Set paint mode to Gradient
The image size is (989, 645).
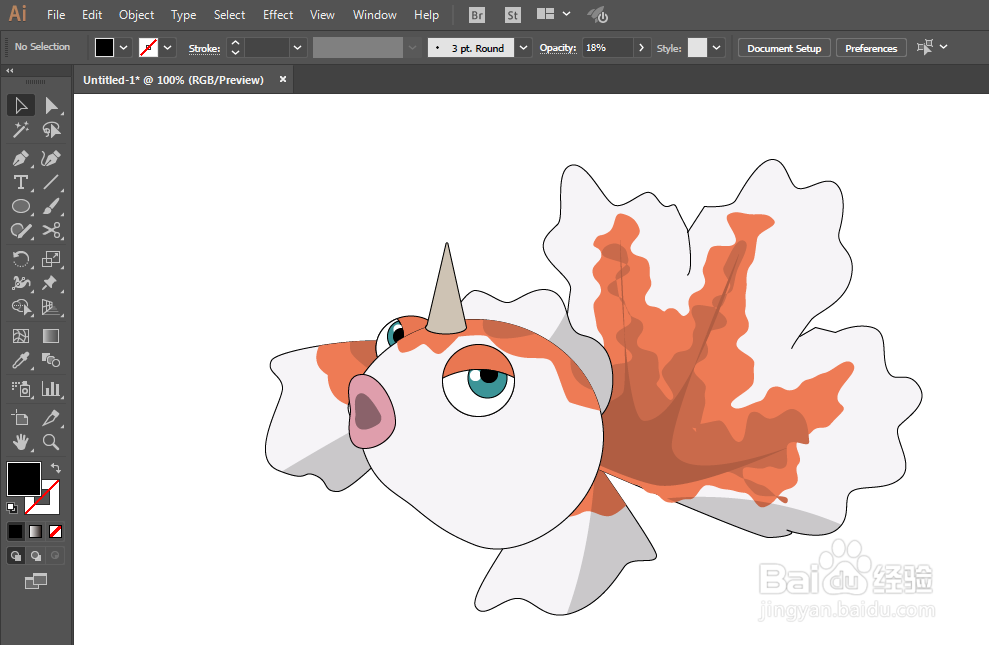pos(35,532)
